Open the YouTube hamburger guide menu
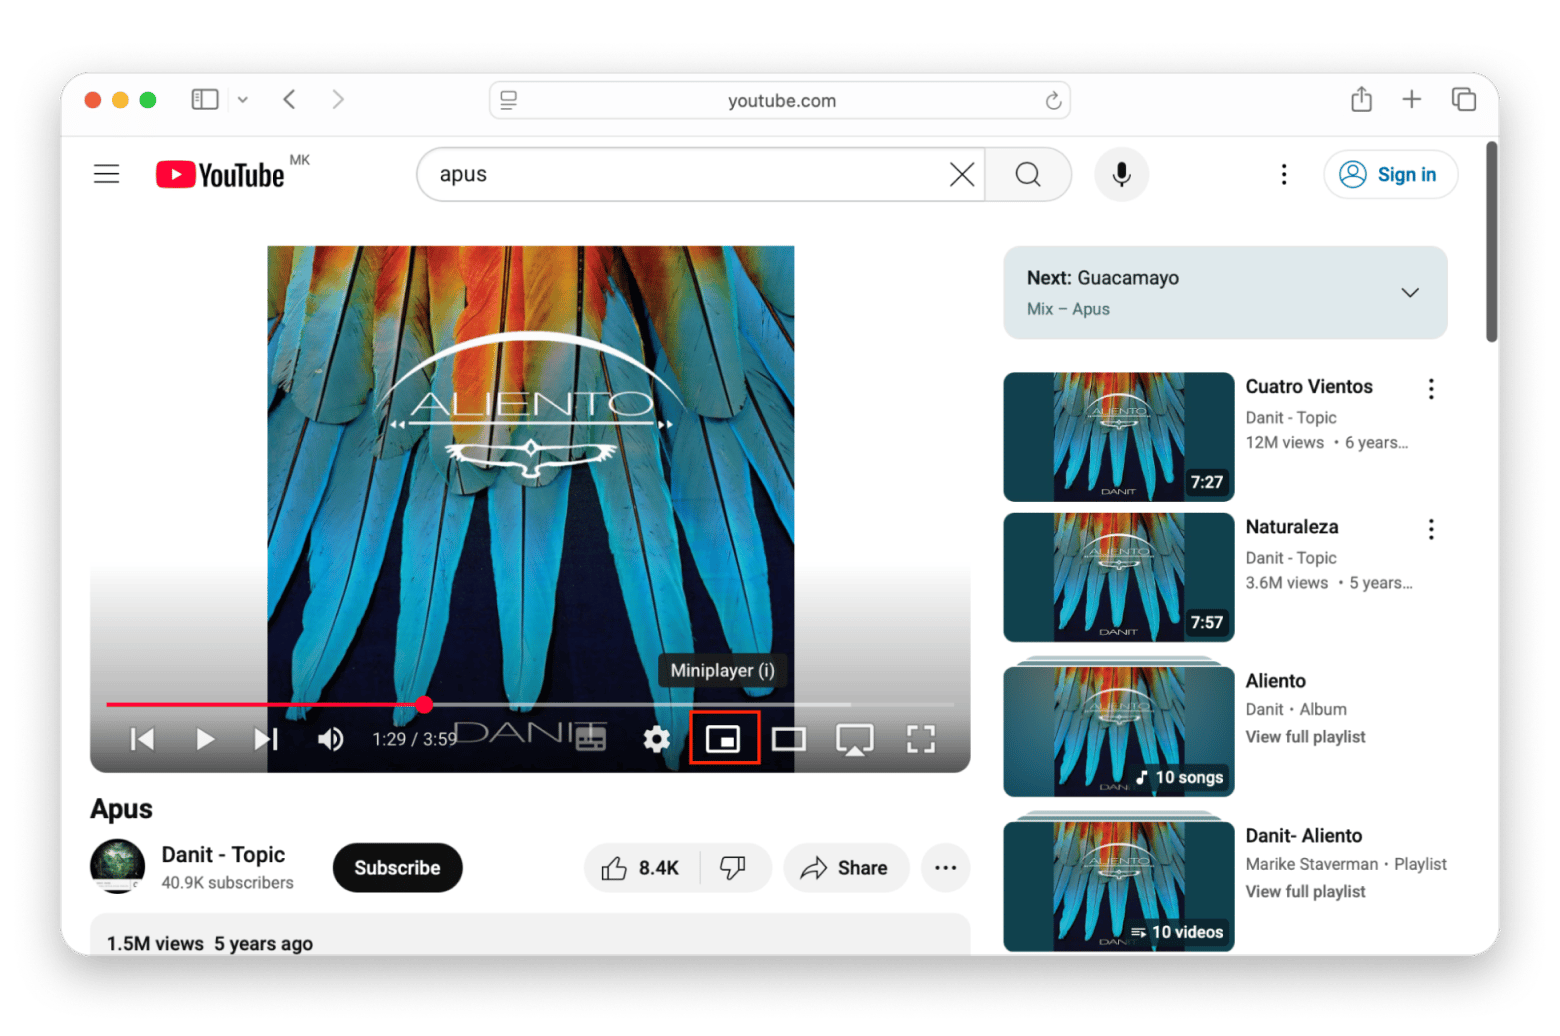 point(107,174)
